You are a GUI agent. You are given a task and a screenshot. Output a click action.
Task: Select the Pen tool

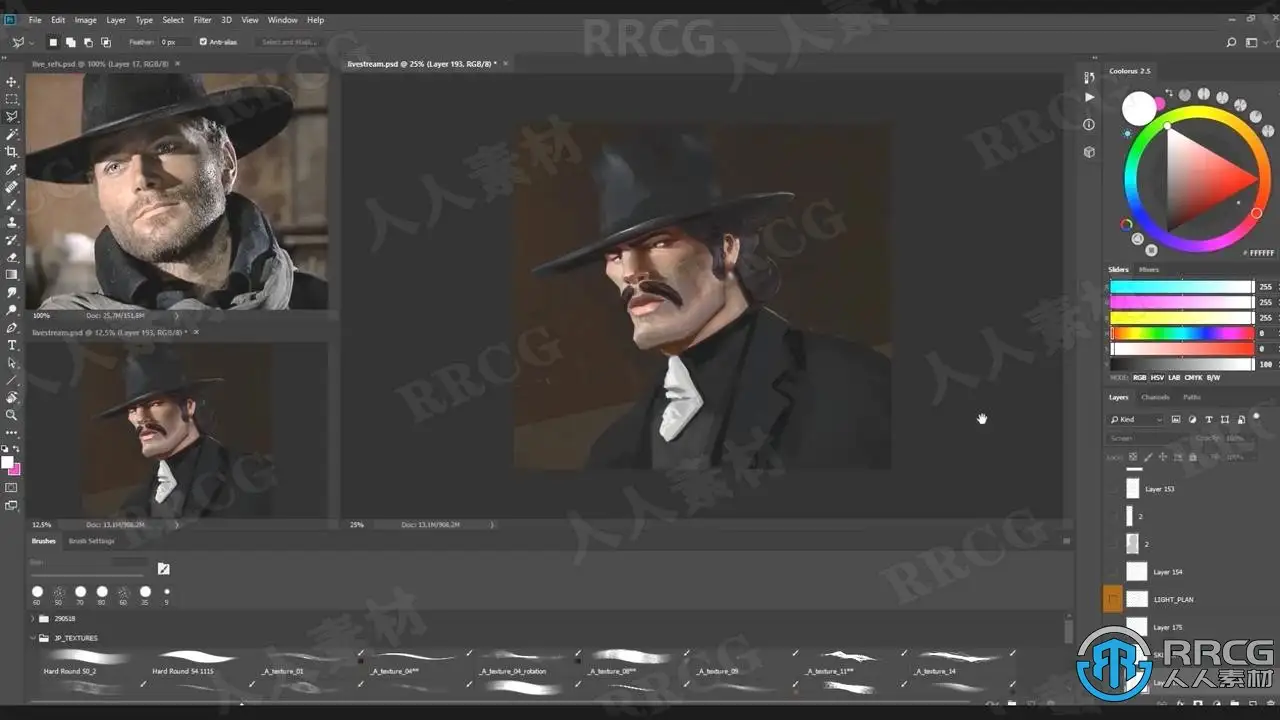12,327
